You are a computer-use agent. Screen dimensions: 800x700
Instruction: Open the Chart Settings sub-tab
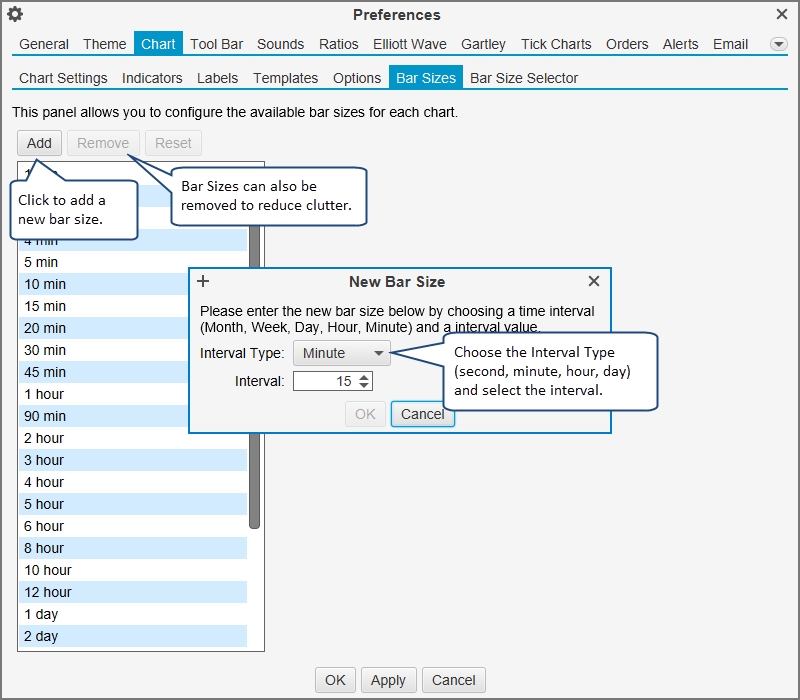coord(63,78)
